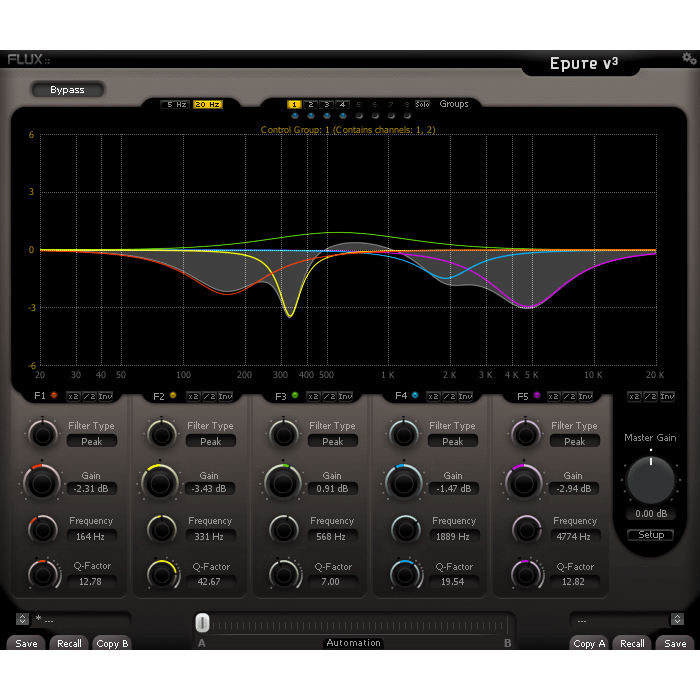Select channel tab 3

(326, 104)
